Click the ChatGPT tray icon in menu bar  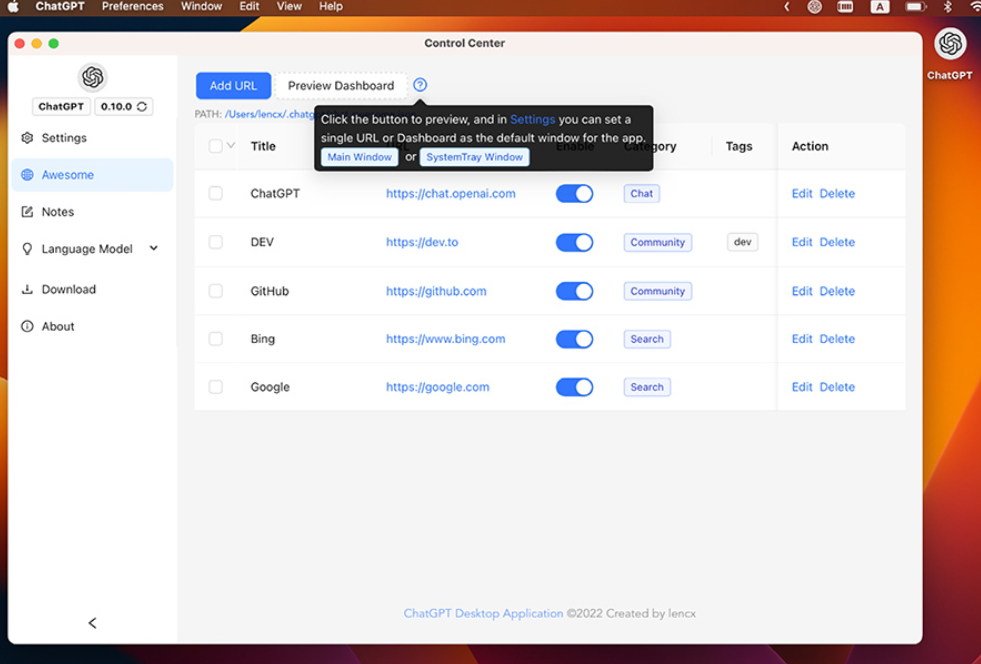pos(814,6)
